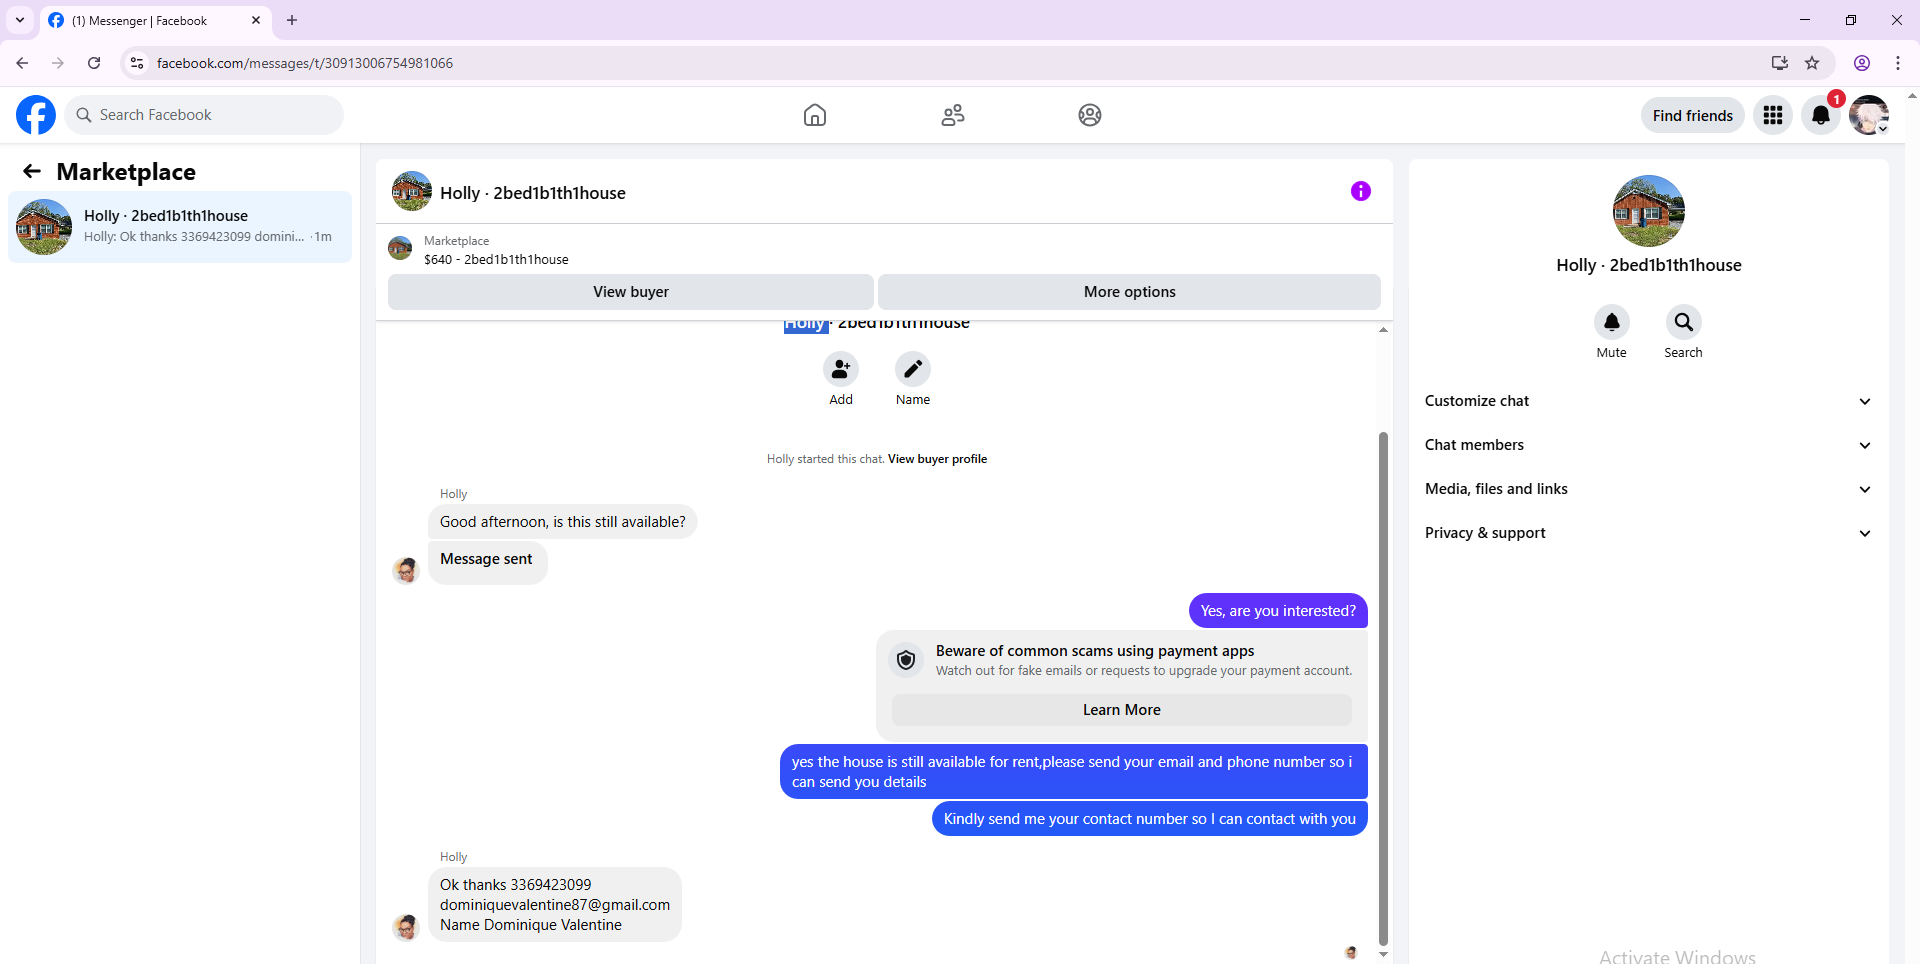
Task: Click Holly's message with email address
Action: pyautogui.click(x=555, y=905)
